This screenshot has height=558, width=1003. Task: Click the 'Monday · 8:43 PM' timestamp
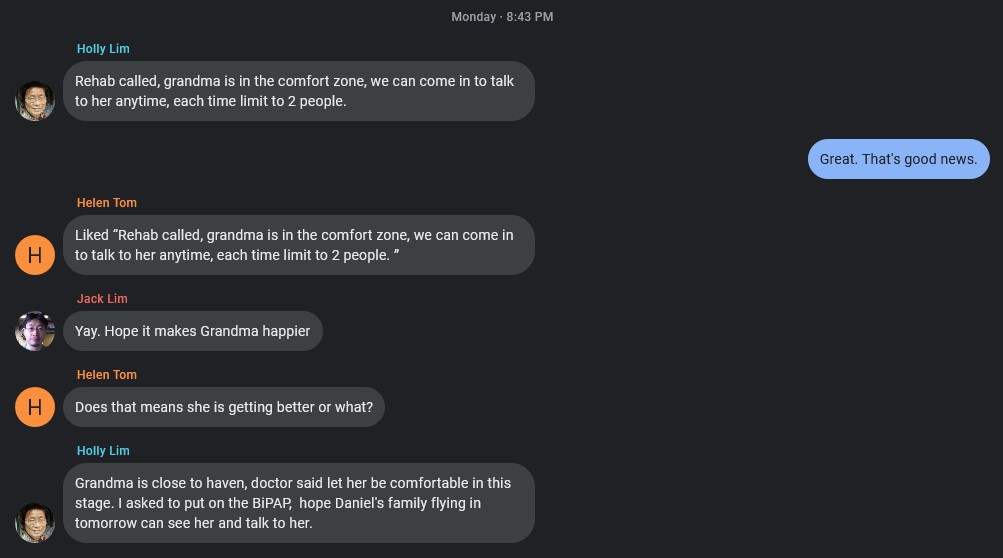[502, 17]
